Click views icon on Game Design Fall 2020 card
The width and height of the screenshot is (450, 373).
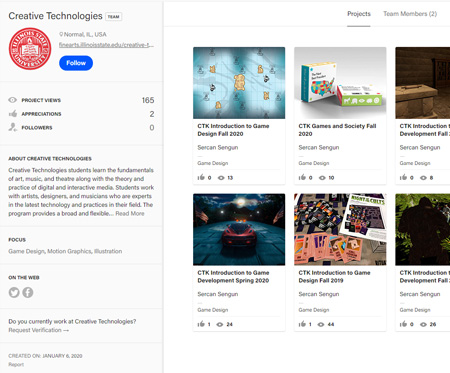click(x=221, y=178)
